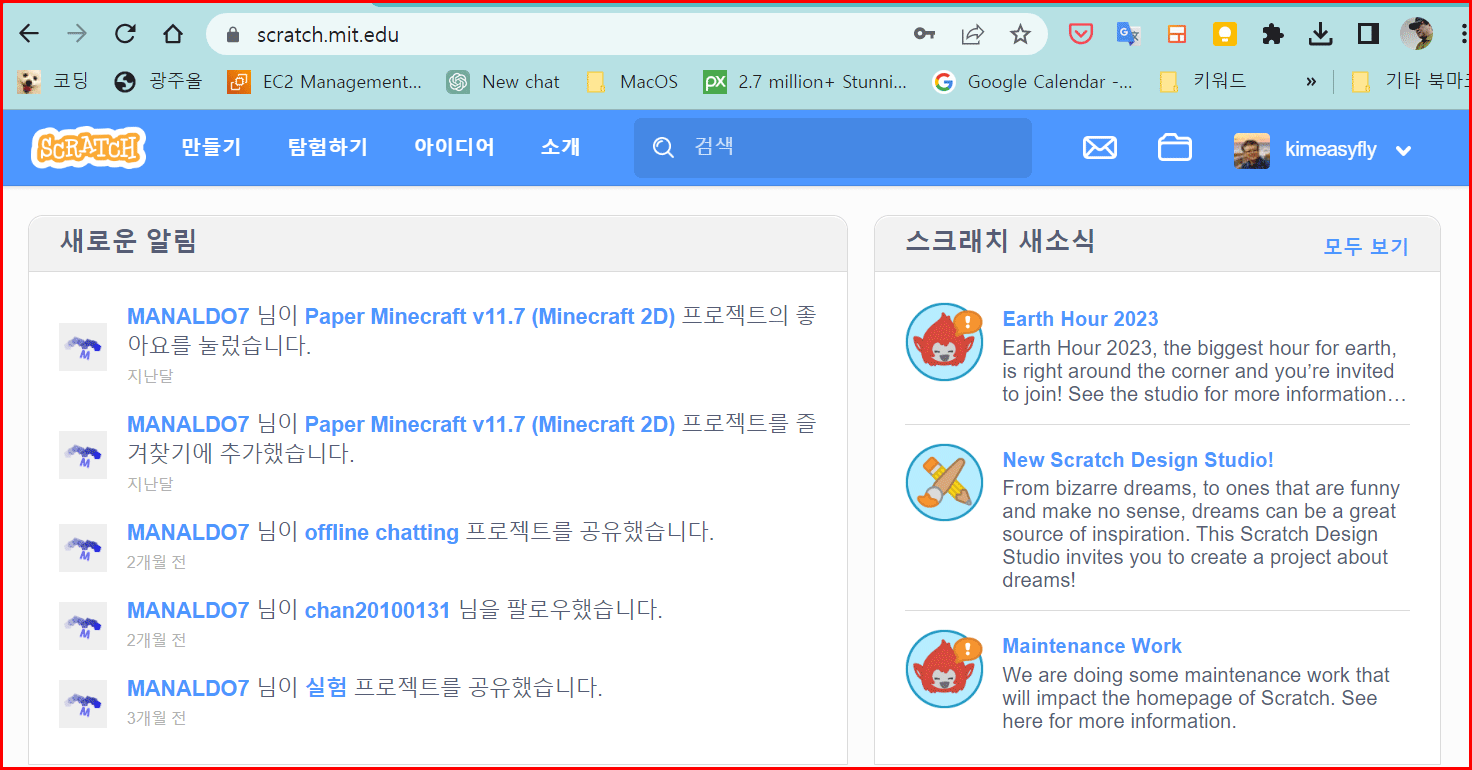Click MANALDO7 avatar beside offline chatting
The image size is (1472, 770).
click(83, 548)
